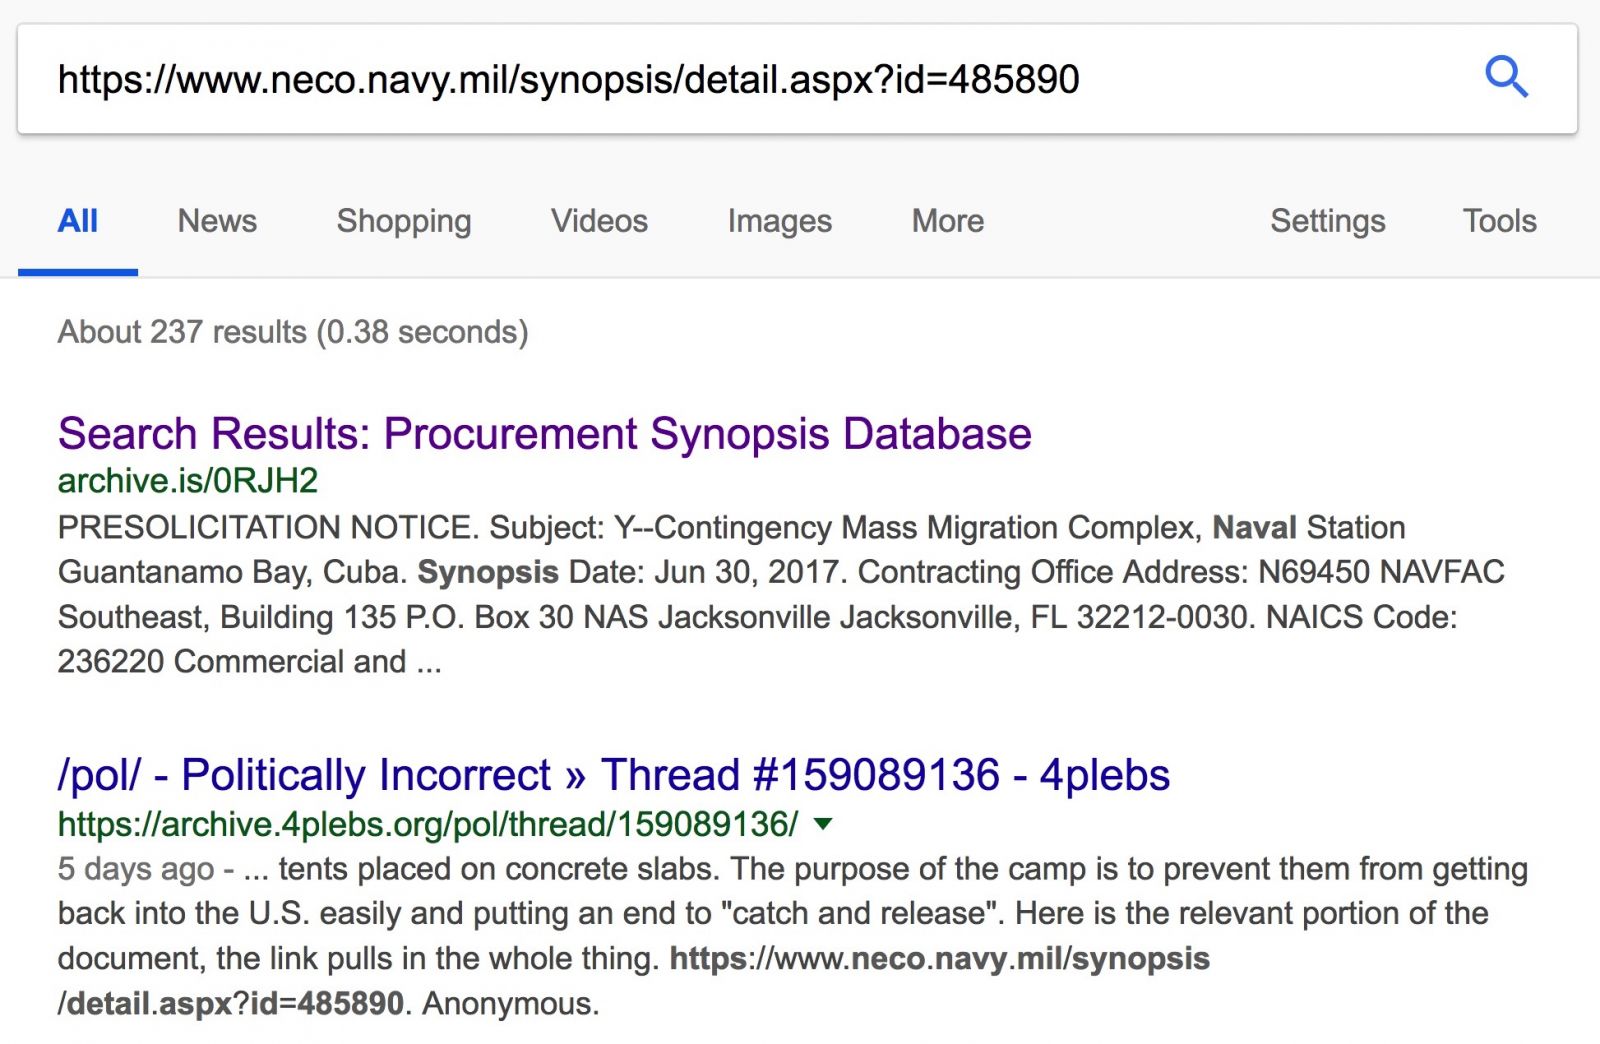Expand the dropdown arrow beside the 4plebs URL
1600x1044 pixels.
pyautogui.click(x=823, y=825)
